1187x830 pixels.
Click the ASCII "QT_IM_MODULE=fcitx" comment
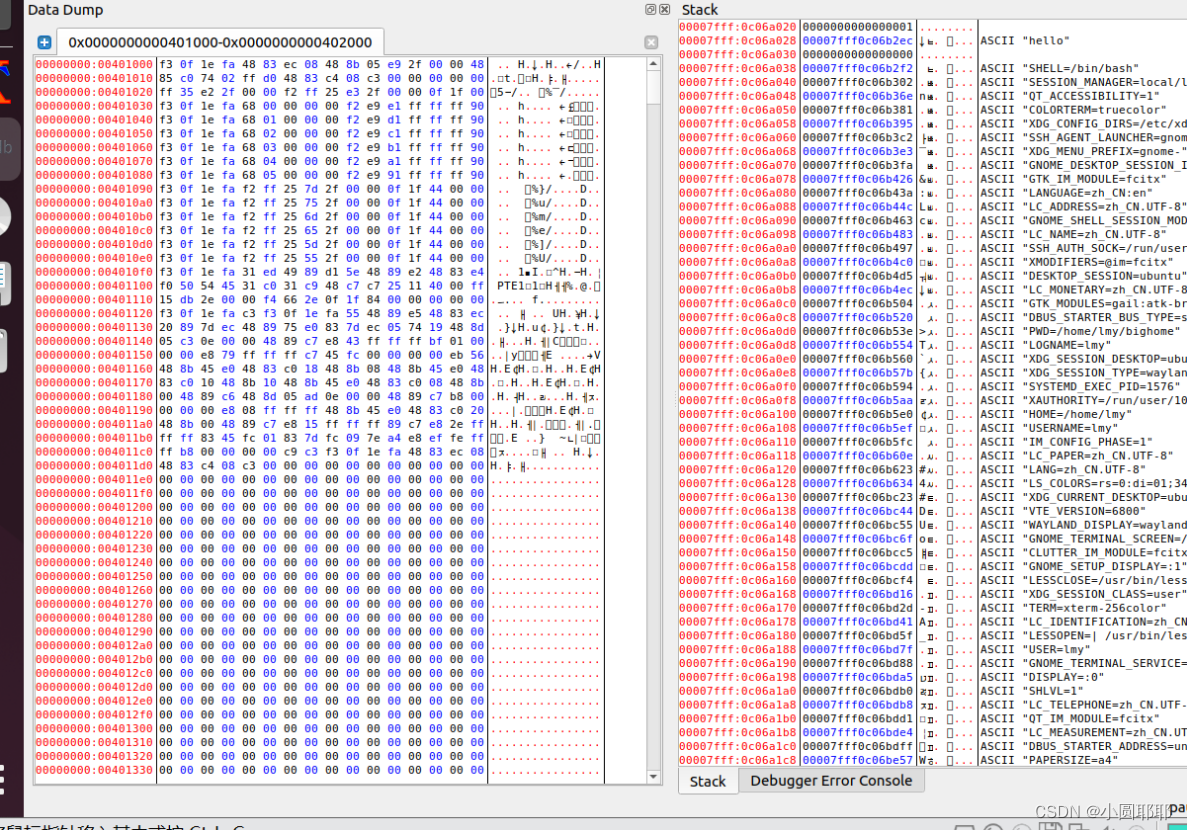click(x=1070, y=719)
